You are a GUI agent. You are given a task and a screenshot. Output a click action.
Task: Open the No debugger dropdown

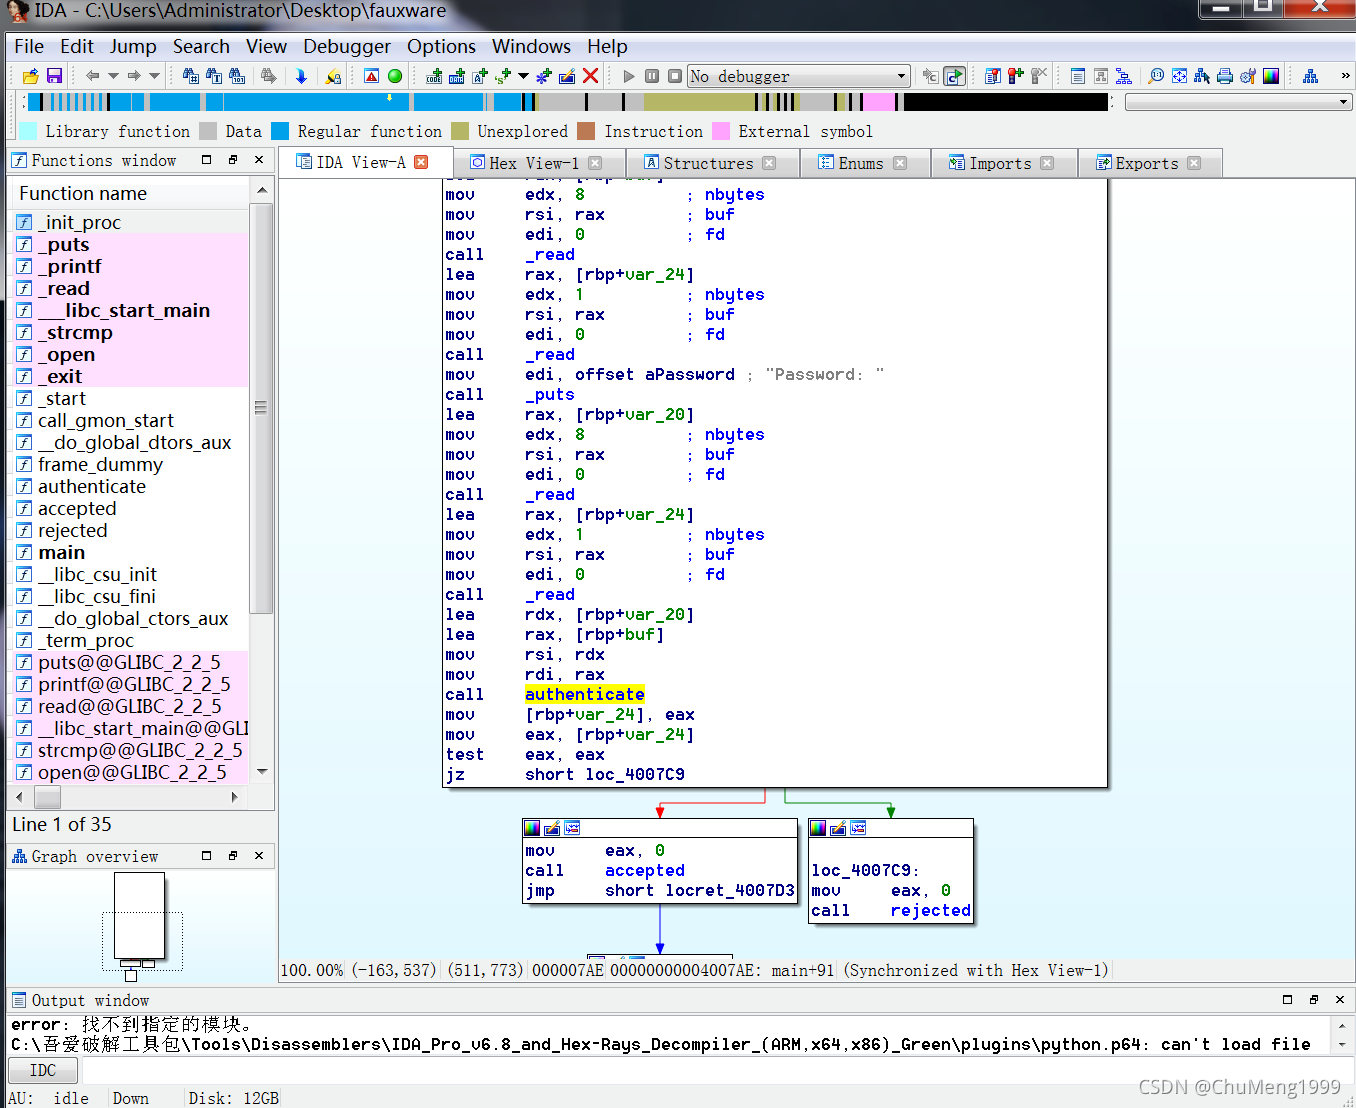(x=901, y=76)
